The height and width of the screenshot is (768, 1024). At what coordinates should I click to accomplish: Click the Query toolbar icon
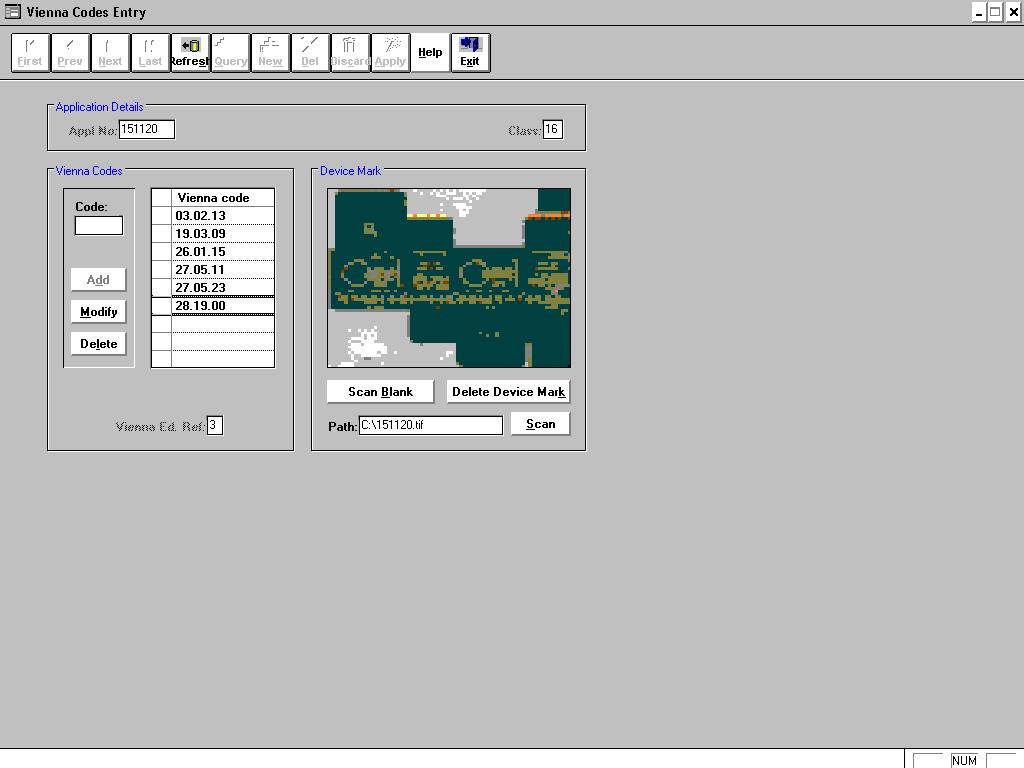coord(230,52)
